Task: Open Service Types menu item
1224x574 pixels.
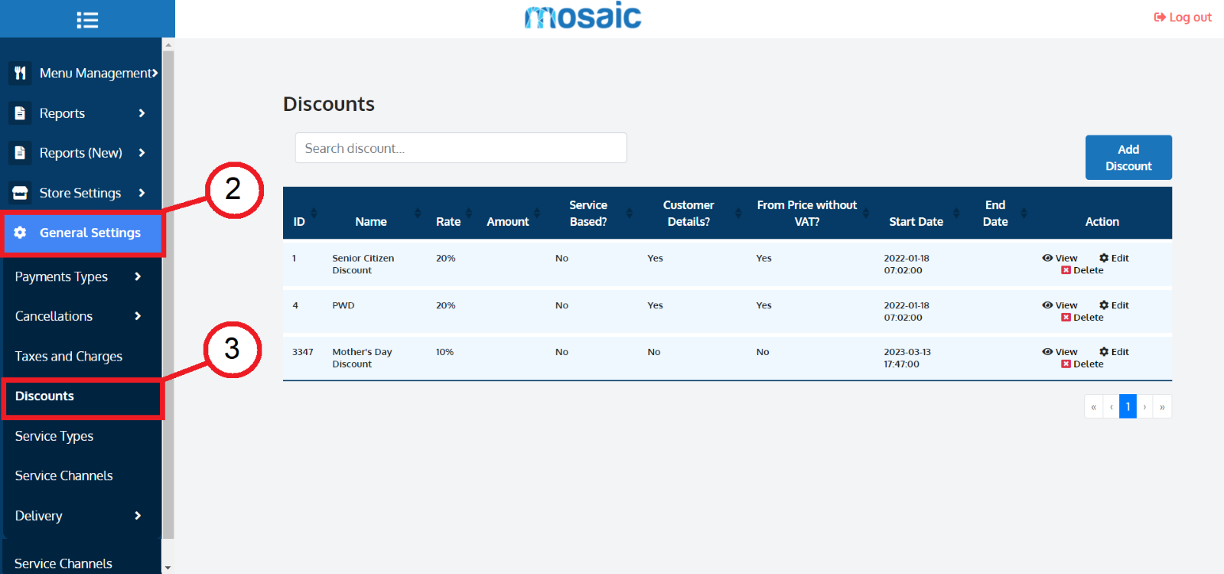Action: [x=54, y=436]
